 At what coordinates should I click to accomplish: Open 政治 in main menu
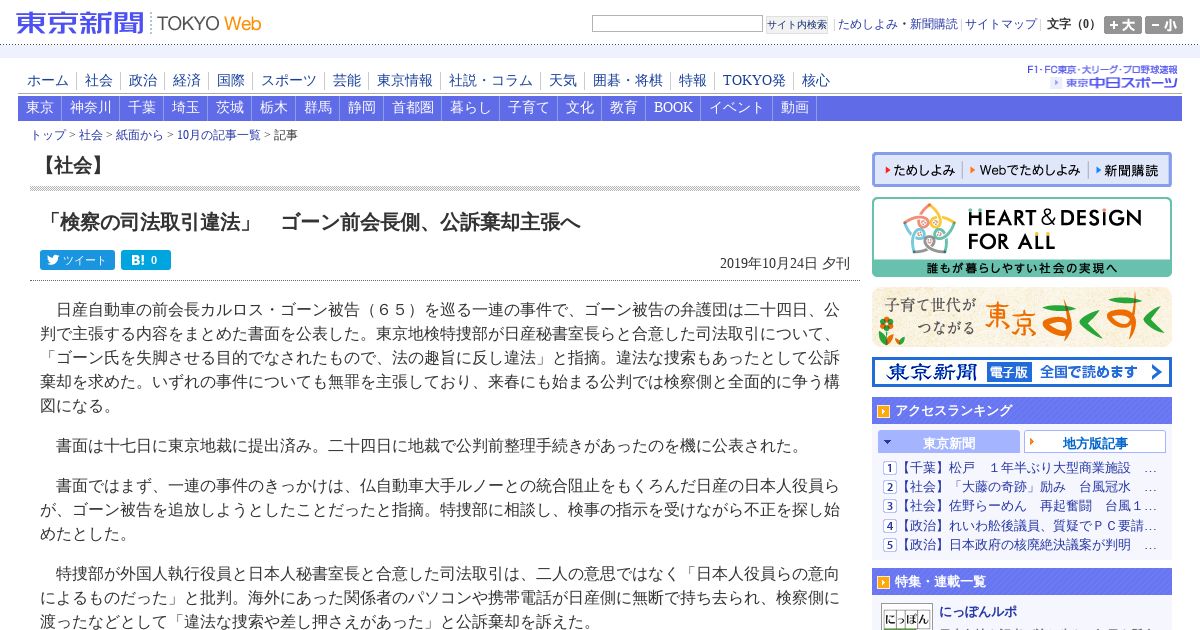coord(143,80)
